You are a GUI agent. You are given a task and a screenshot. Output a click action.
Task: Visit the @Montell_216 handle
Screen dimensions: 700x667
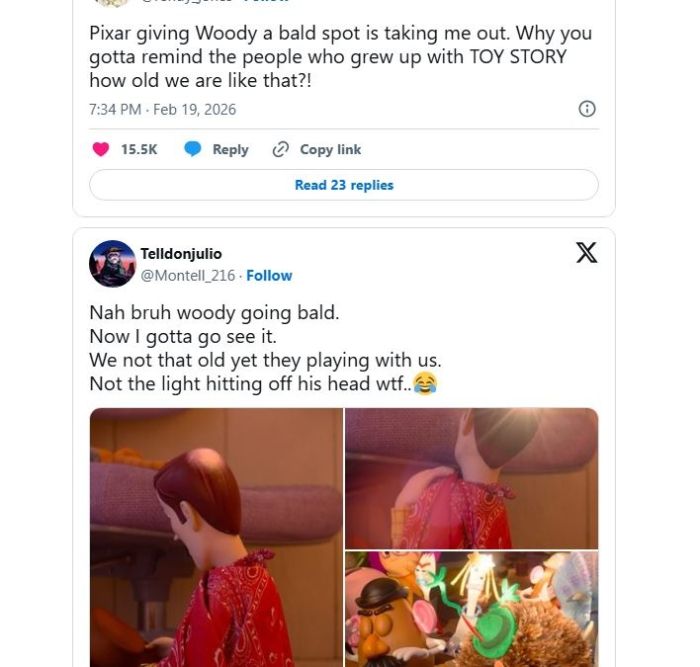click(188, 275)
